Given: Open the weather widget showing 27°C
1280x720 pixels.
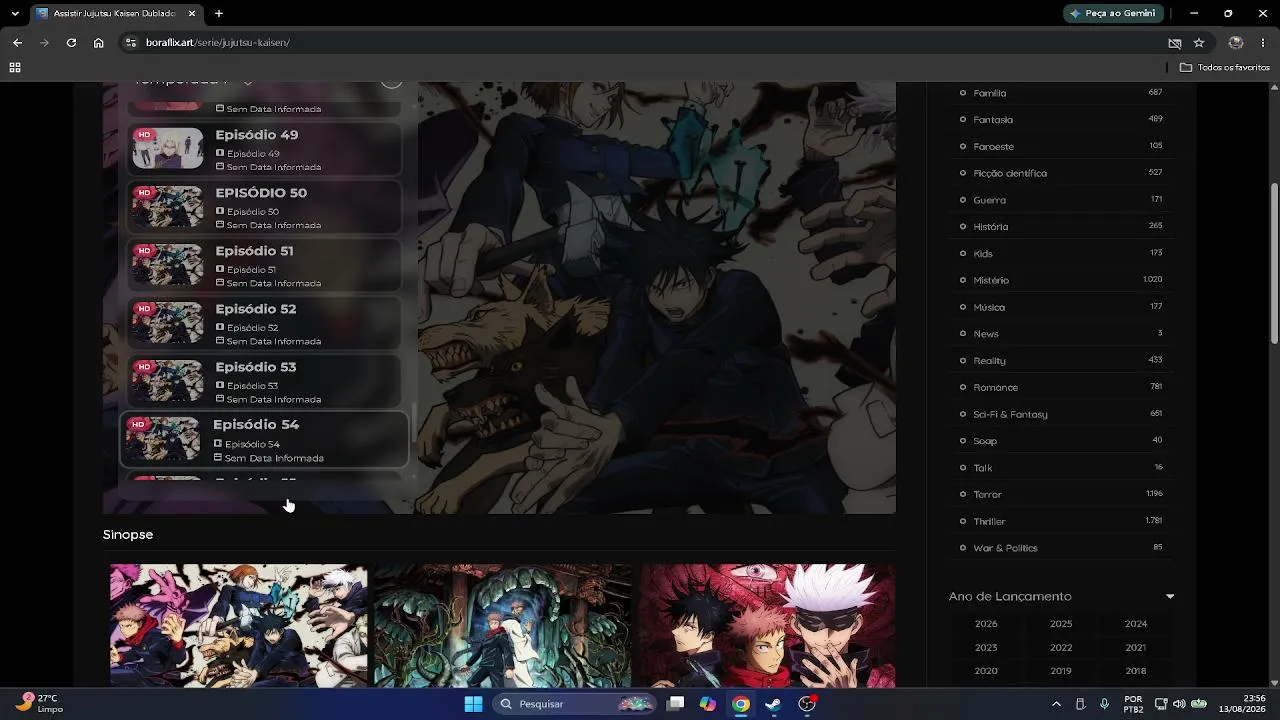Looking at the screenshot, I should pyautogui.click(x=40, y=704).
